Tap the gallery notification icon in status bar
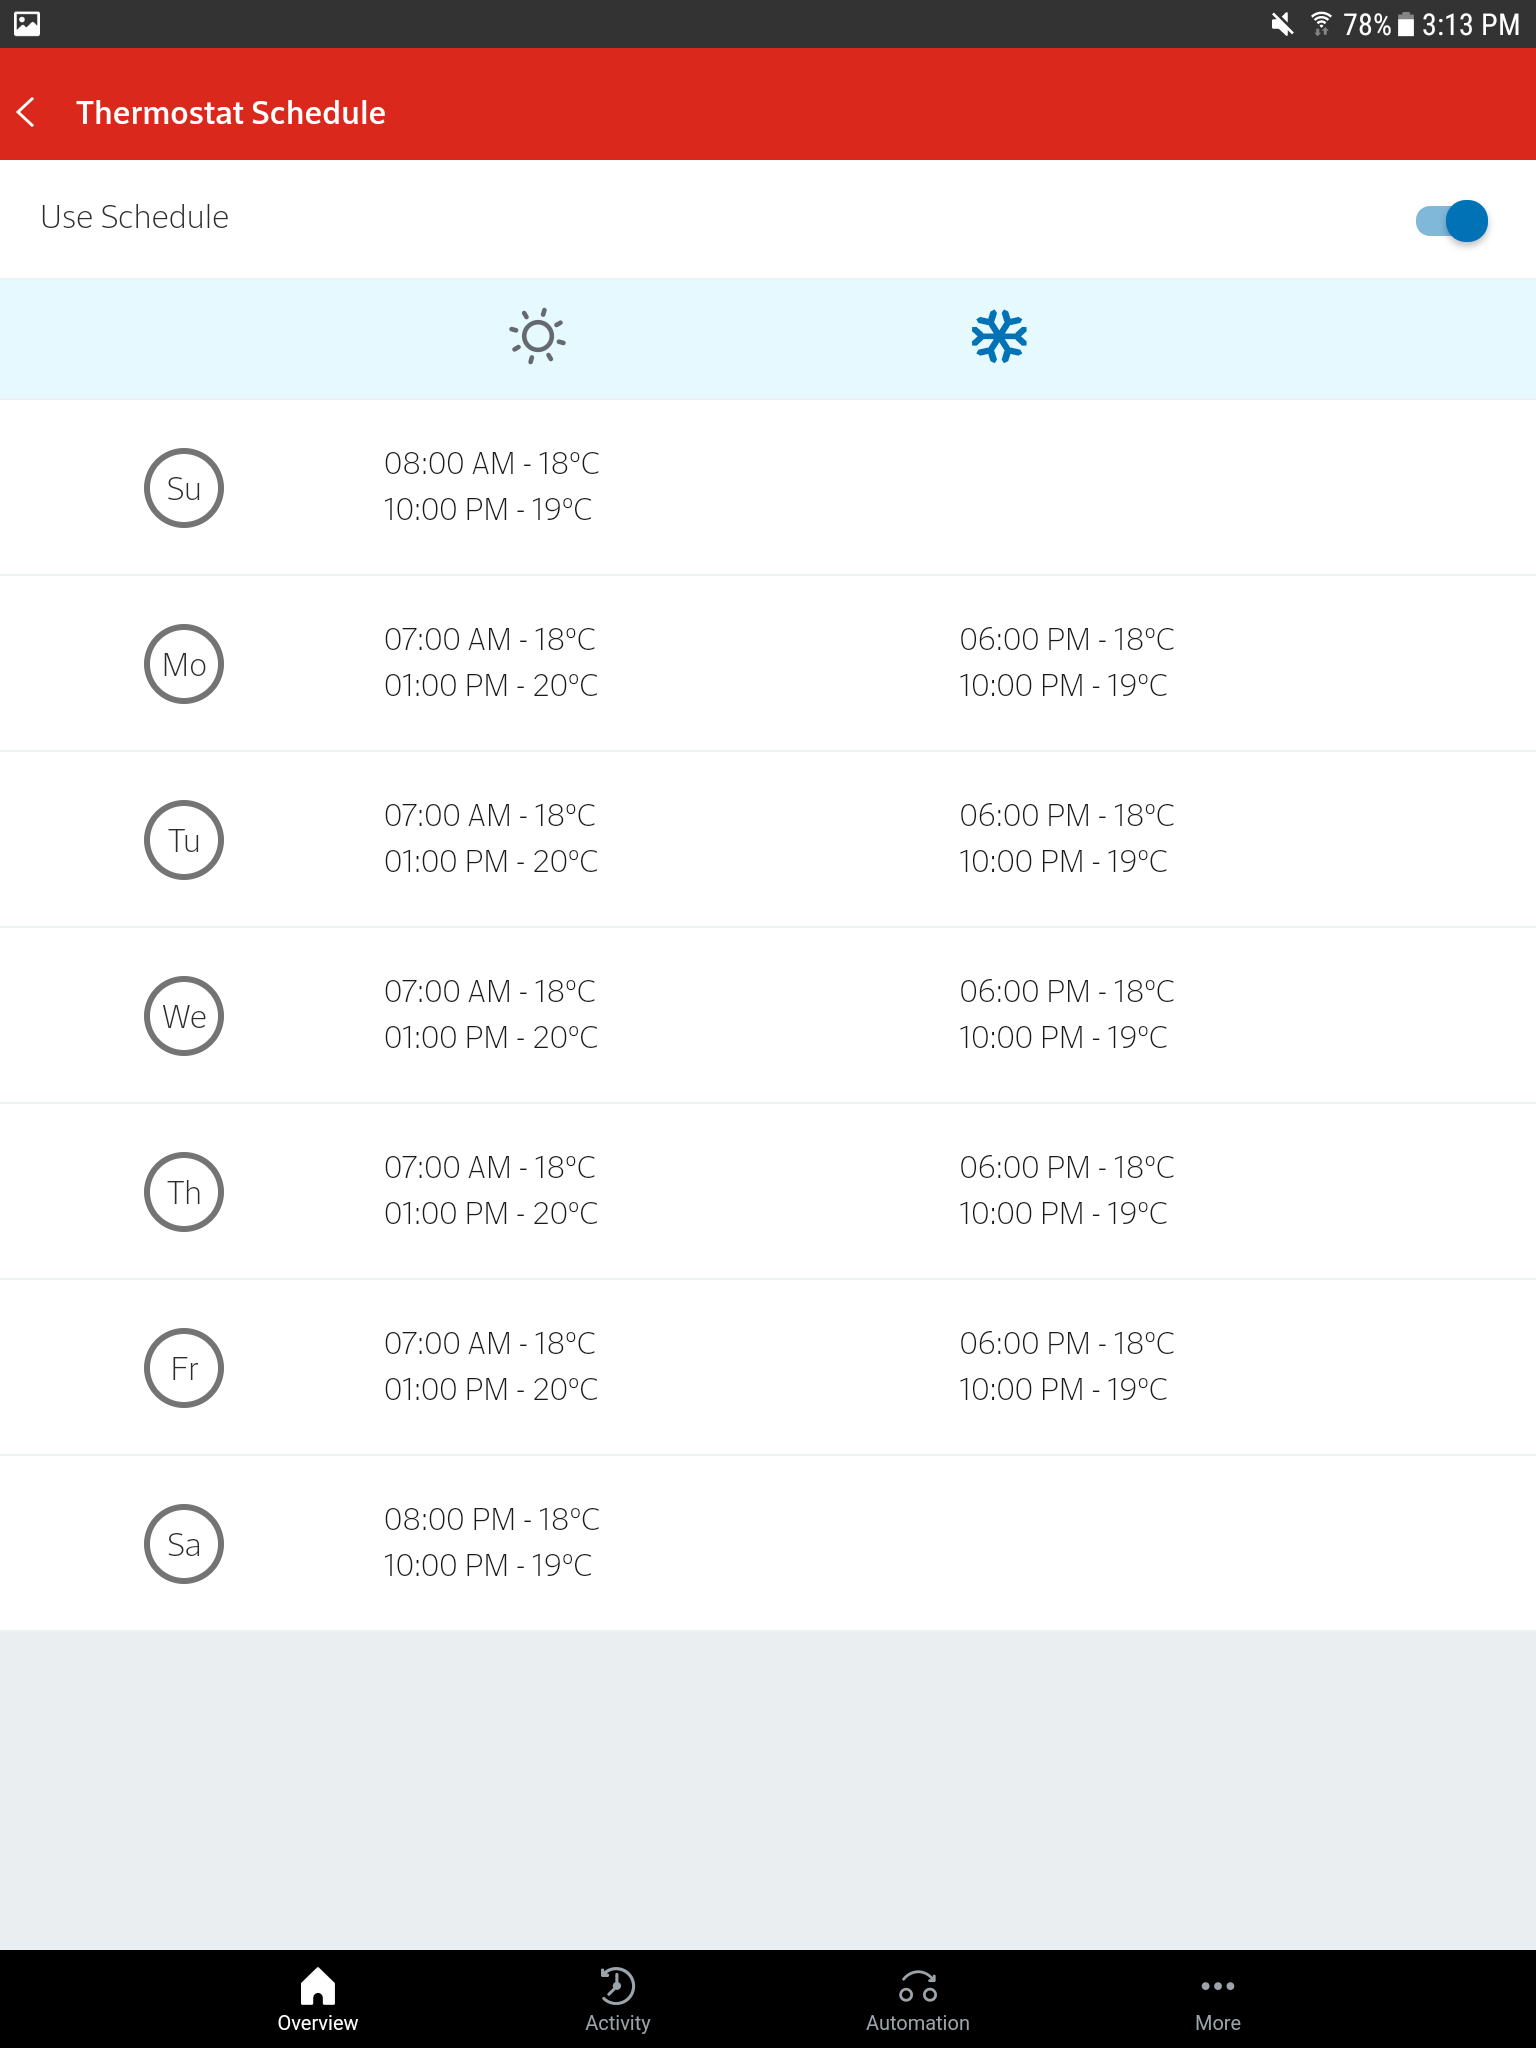 click(x=27, y=23)
